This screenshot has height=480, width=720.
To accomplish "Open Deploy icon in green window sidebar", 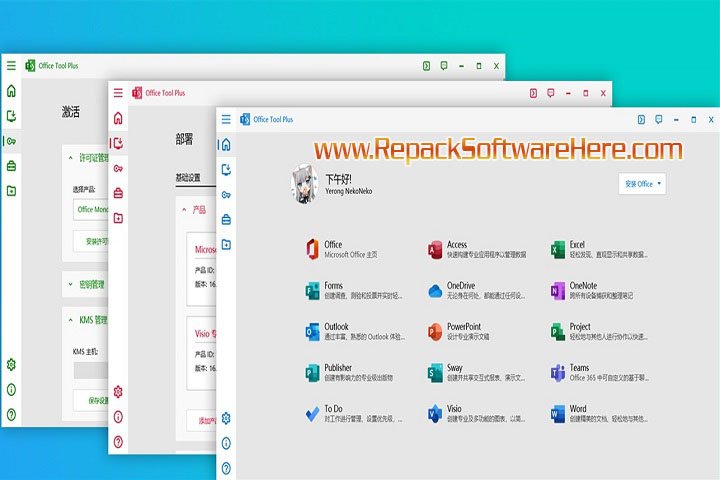I will tap(11, 116).
